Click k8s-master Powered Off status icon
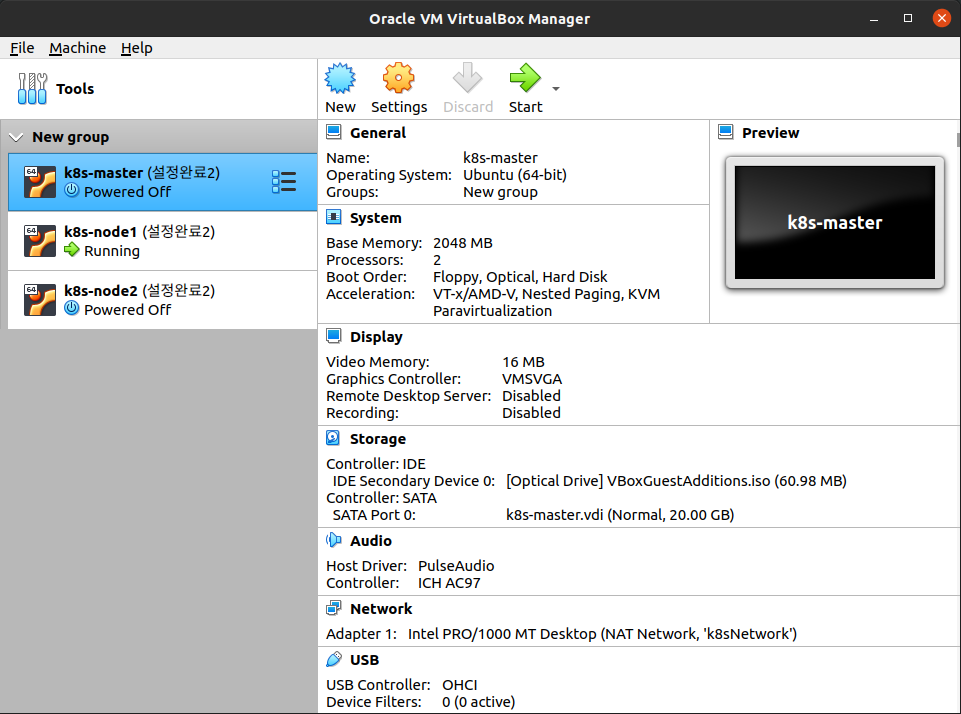 click(72, 191)
